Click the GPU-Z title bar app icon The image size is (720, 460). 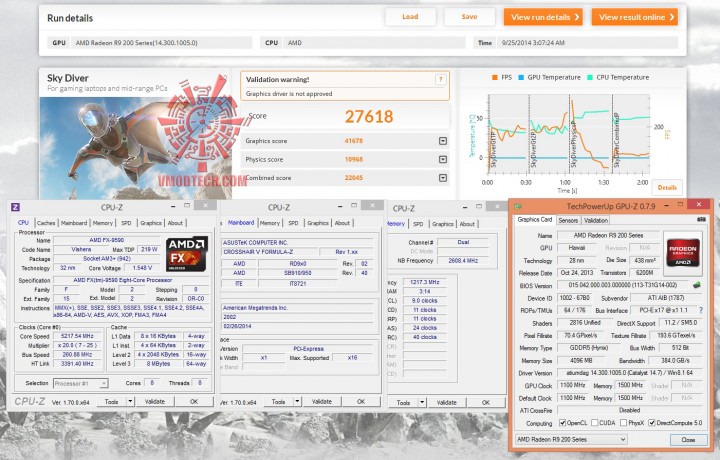tap(518, 206)
